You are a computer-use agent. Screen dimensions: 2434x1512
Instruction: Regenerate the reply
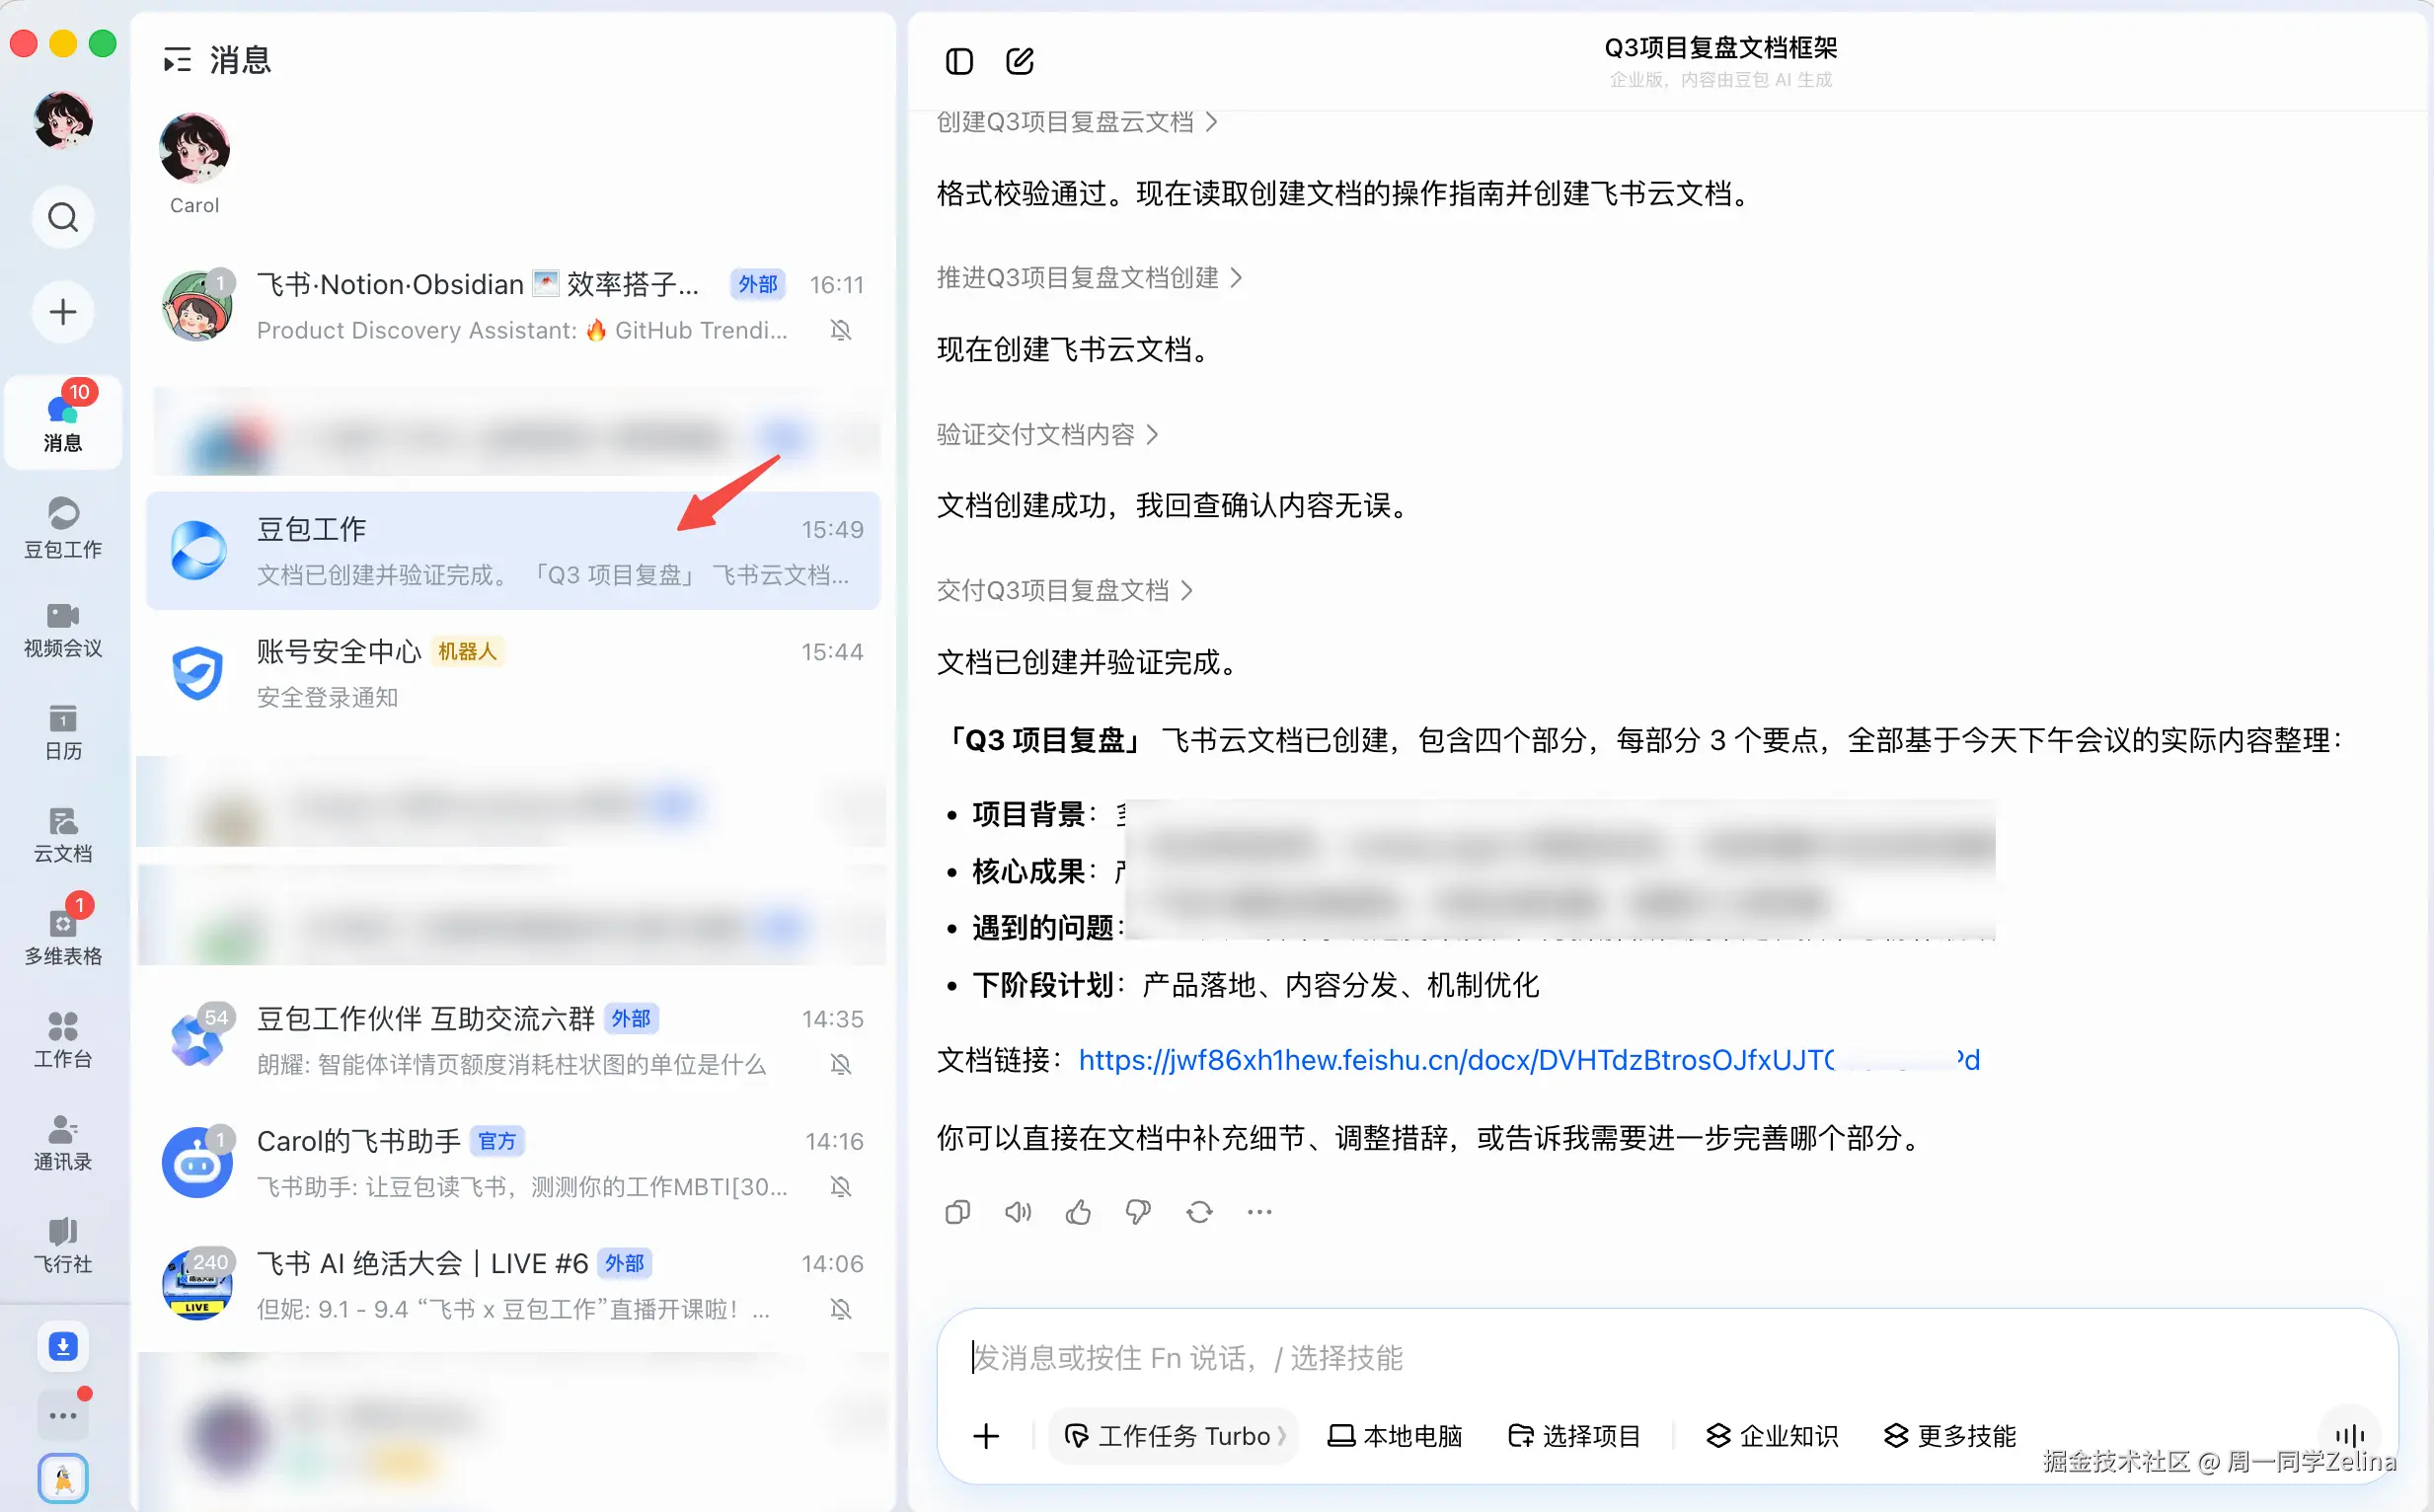click(1199, 1212)
